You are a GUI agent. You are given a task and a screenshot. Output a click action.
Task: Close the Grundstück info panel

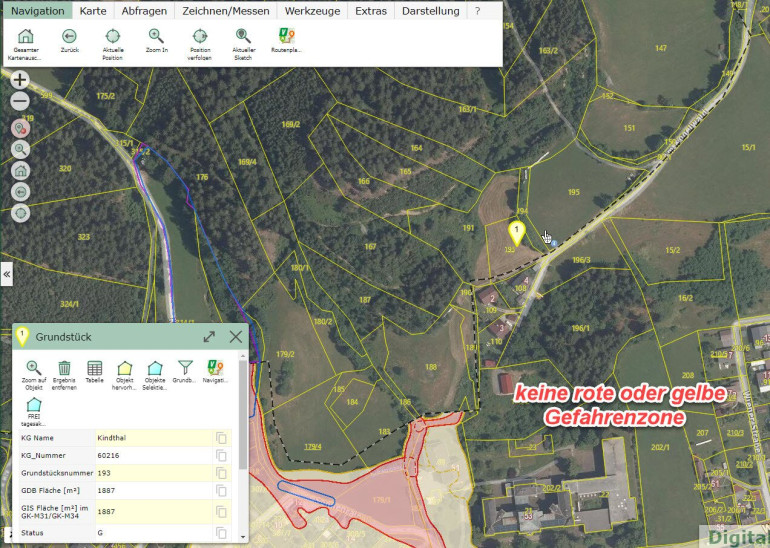pyautogui.click(x=236, y=337)
